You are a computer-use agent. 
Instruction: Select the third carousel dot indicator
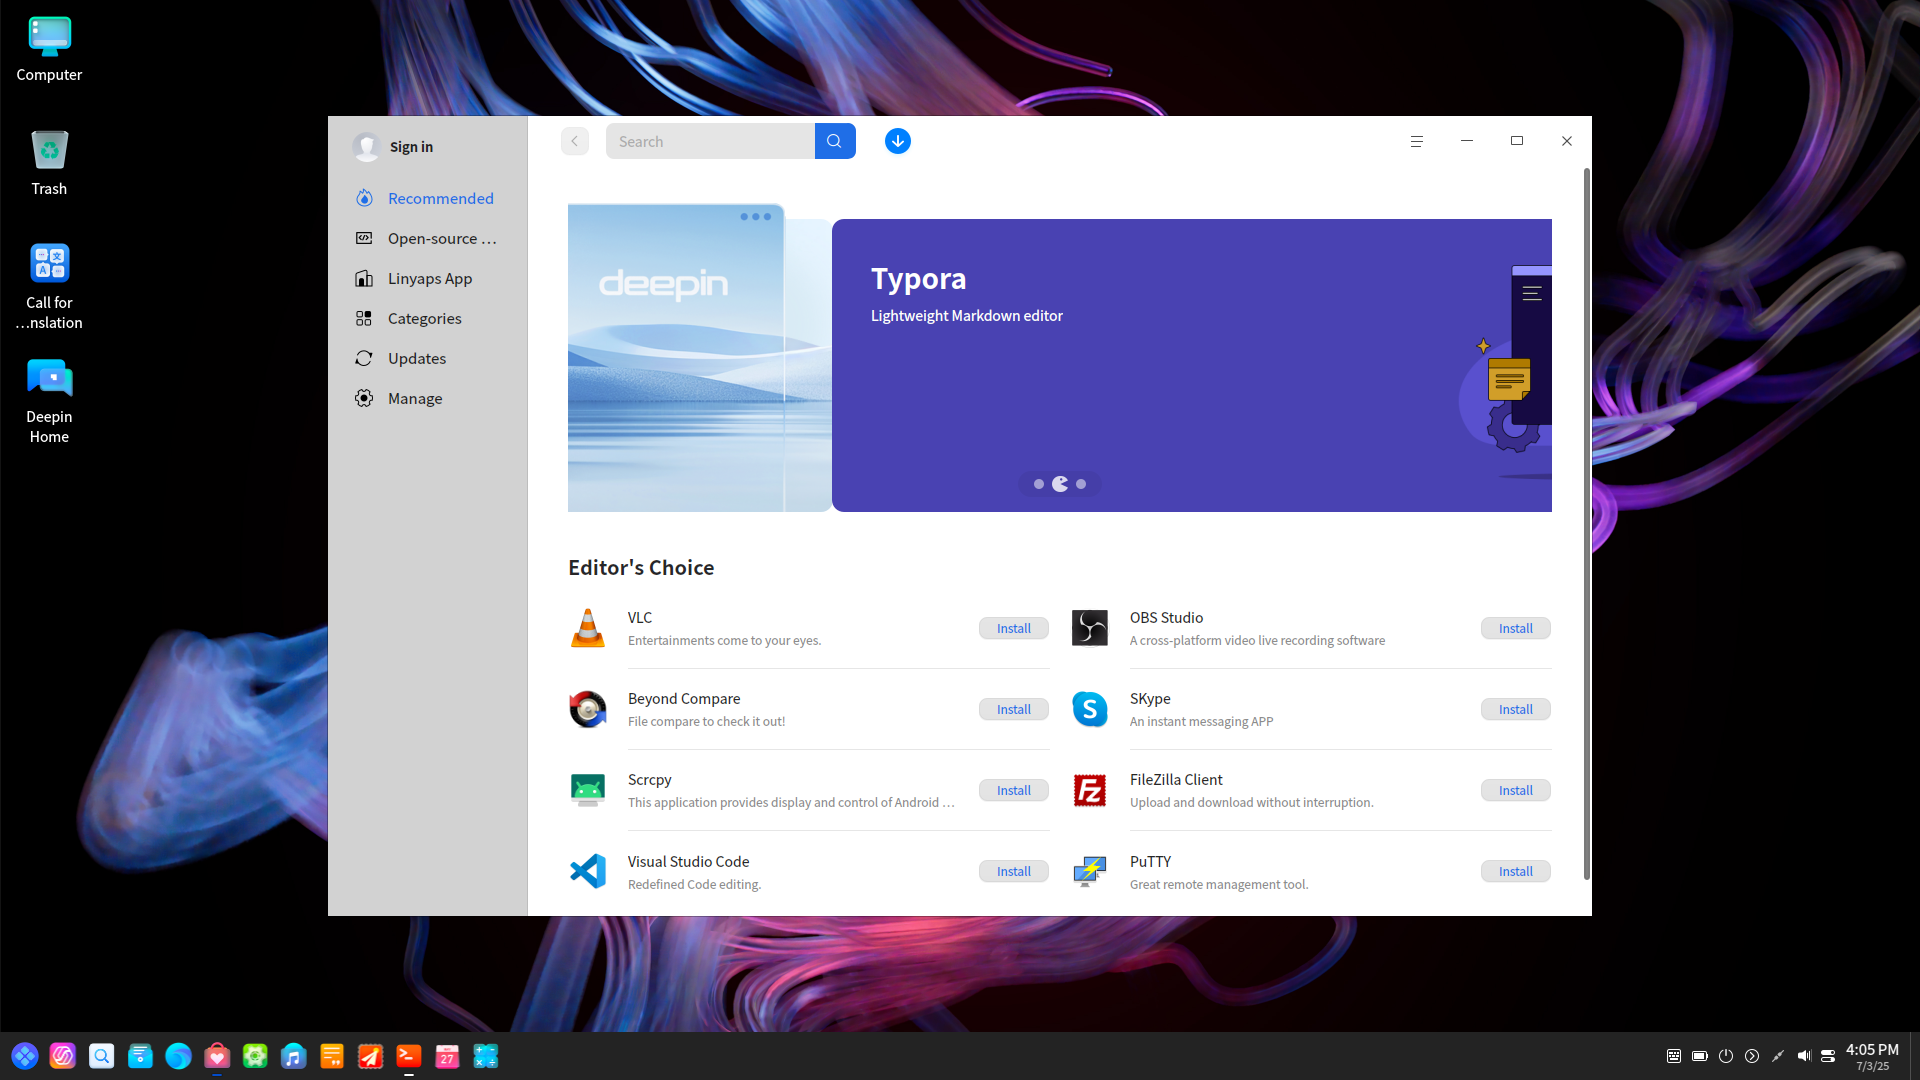(x=1081, y=484)
